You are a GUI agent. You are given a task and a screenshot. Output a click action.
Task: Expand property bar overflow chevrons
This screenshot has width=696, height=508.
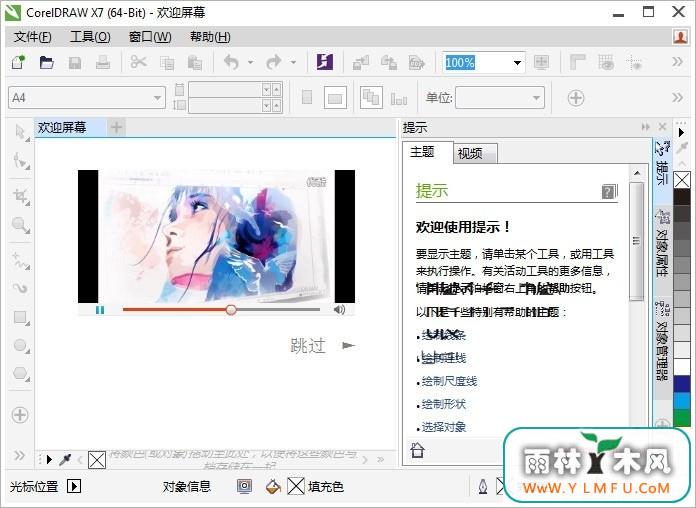coord(677,97)
